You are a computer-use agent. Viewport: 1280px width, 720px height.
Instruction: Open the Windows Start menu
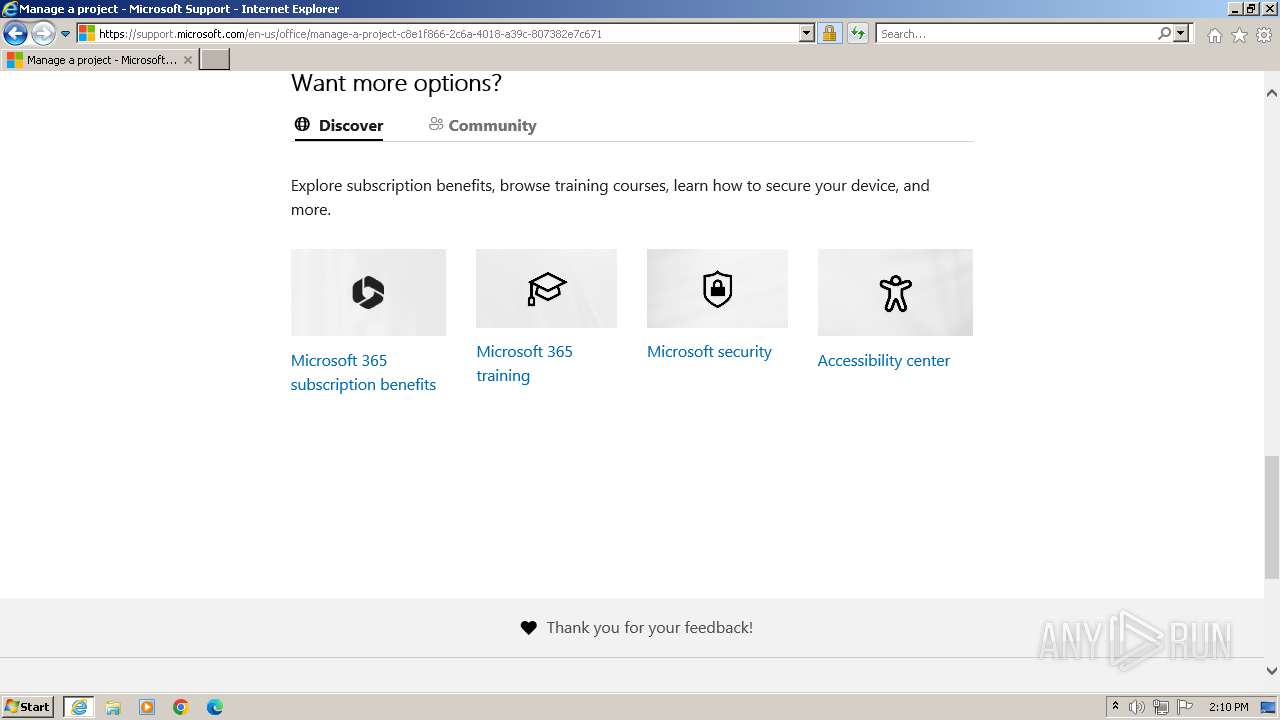pyautogui.click(x=28, y=706)
